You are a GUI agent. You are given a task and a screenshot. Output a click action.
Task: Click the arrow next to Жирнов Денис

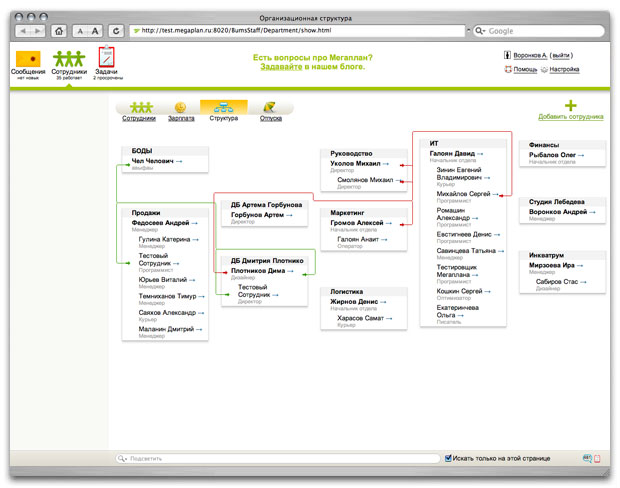pos(383,302)
